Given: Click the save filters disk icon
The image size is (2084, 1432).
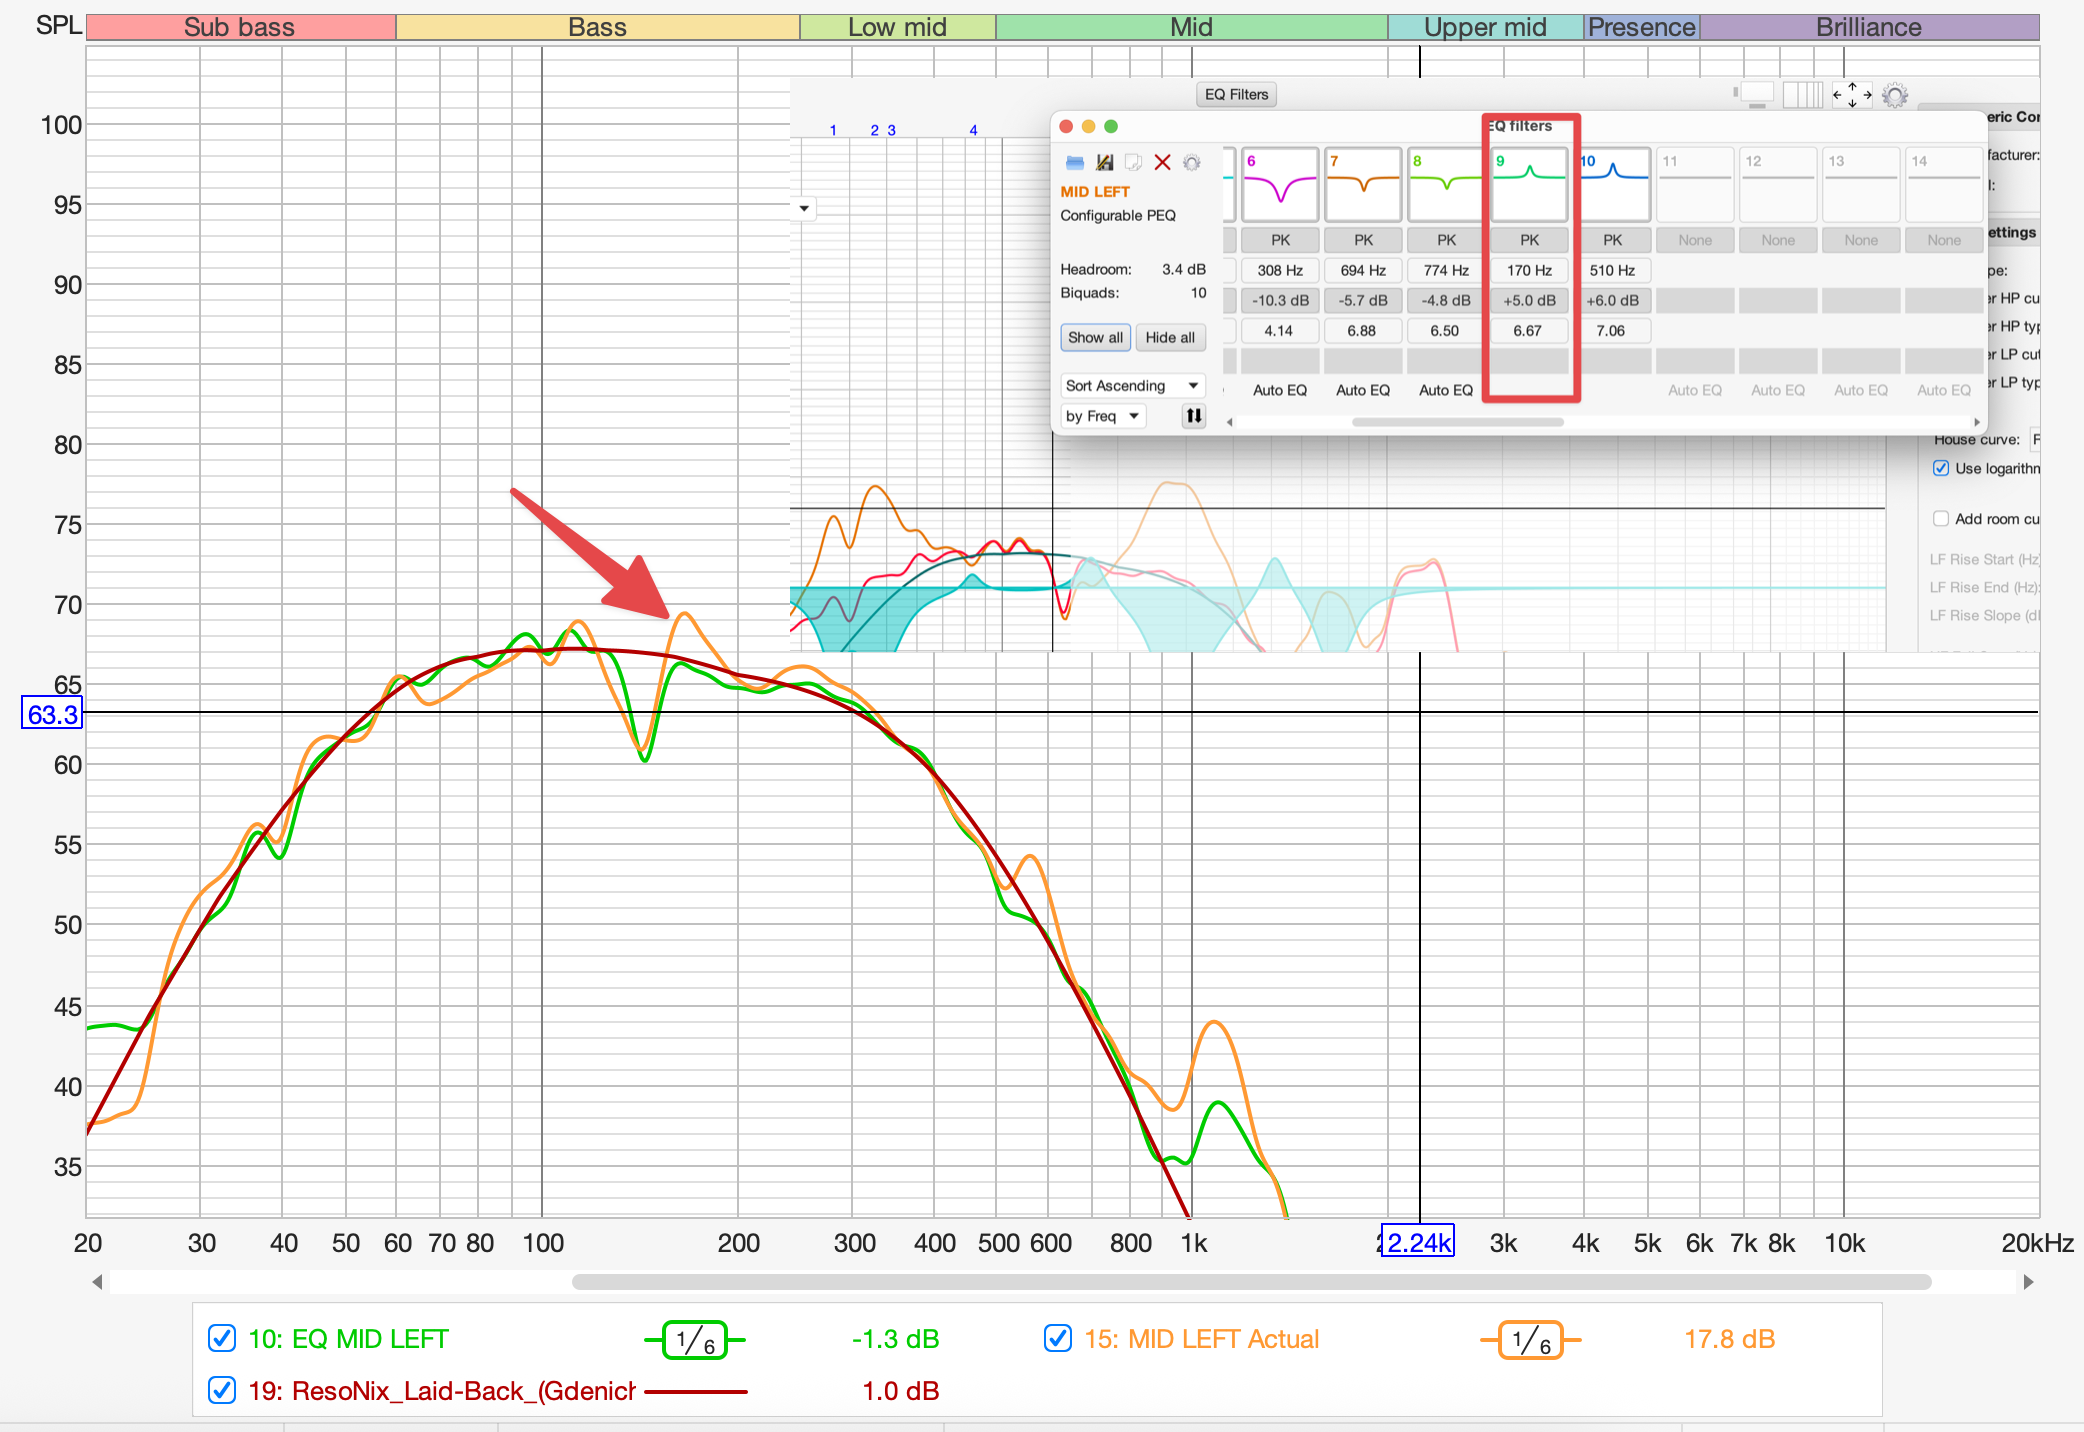Looking at the screenshot, I should pyautogui.click(x=1105, y=163).
